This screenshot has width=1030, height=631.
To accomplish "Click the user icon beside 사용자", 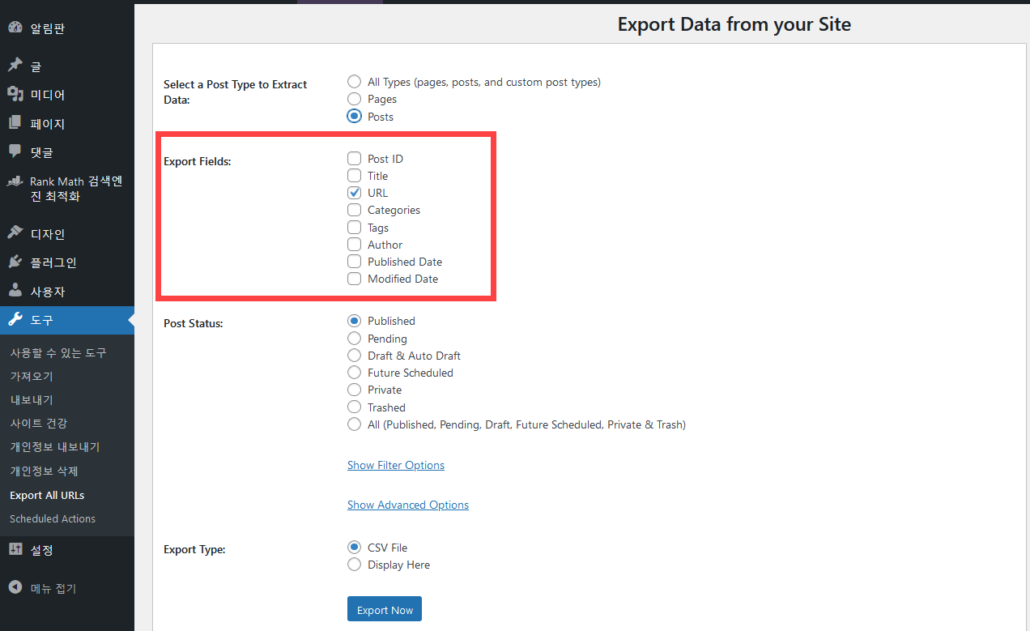I will [15, 290].
